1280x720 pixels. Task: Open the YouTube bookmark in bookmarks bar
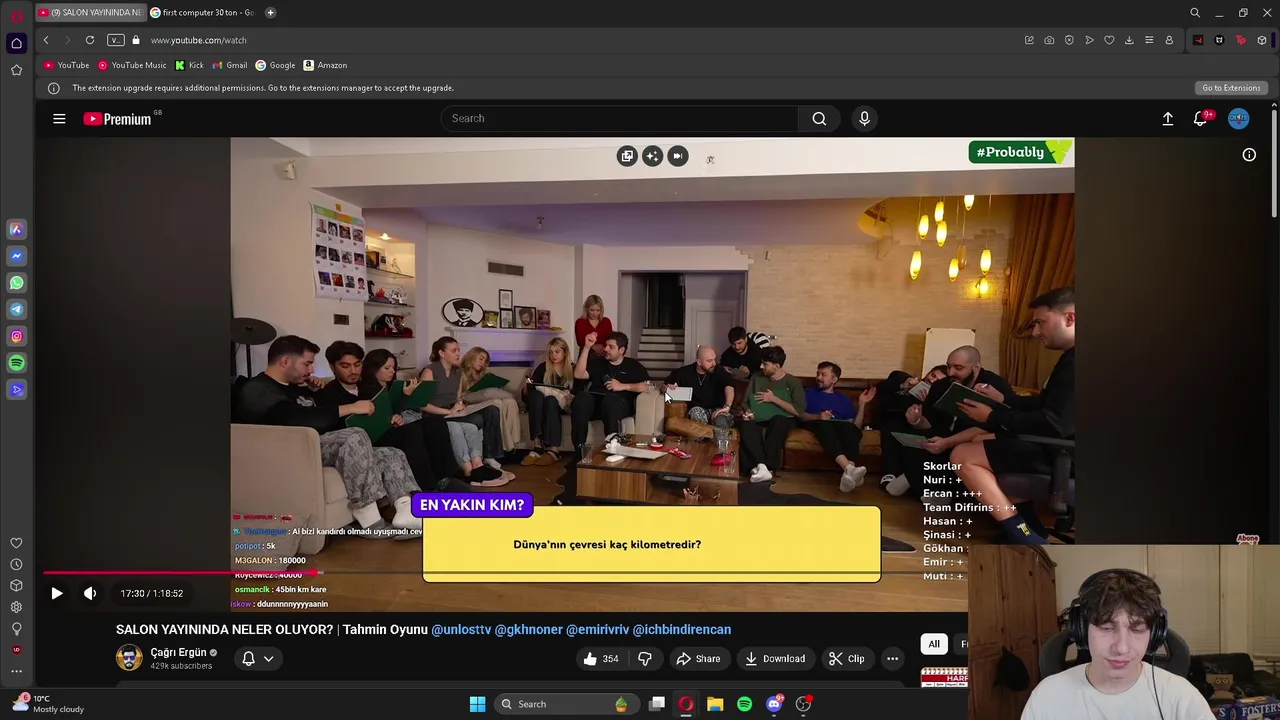(x=66, y=65)
